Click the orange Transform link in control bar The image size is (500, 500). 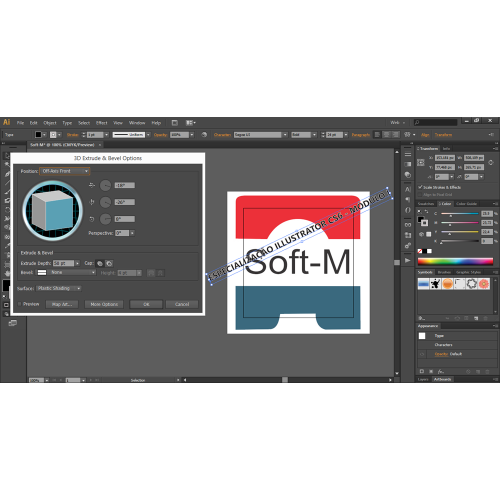pos(443,135)
